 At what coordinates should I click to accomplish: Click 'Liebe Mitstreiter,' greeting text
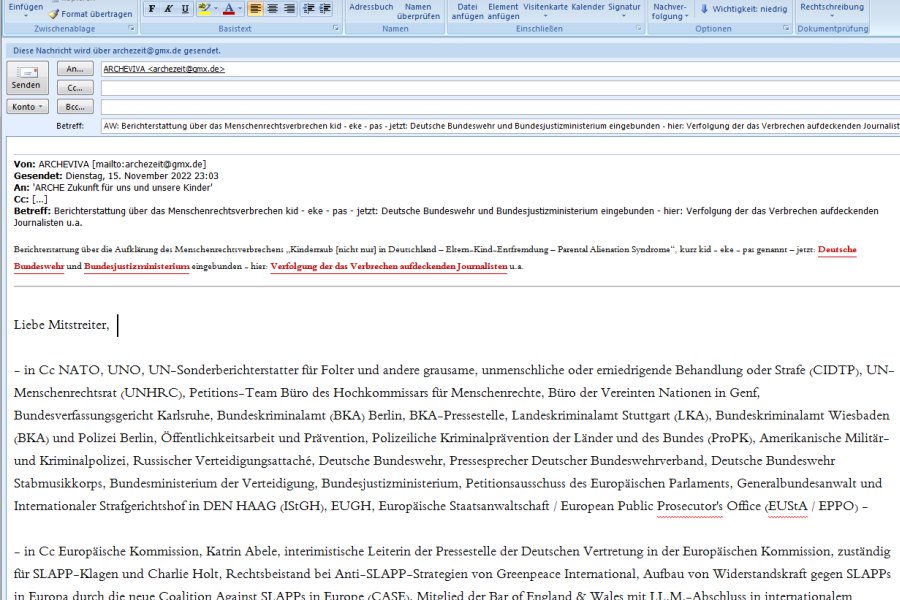(61, 325)
